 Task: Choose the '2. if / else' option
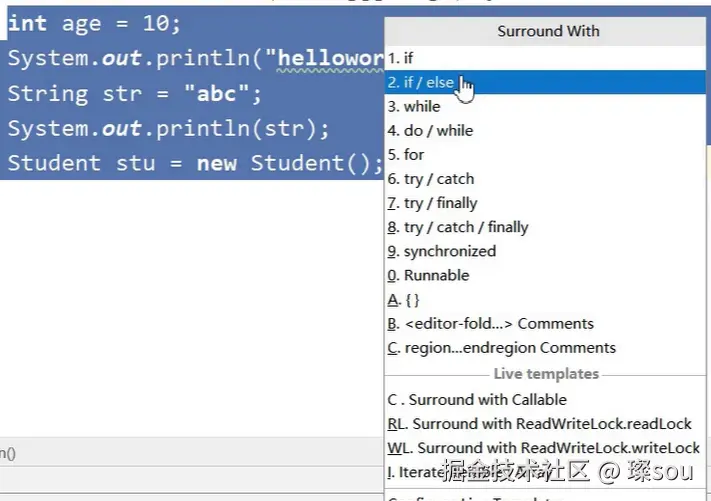point(545,82)
